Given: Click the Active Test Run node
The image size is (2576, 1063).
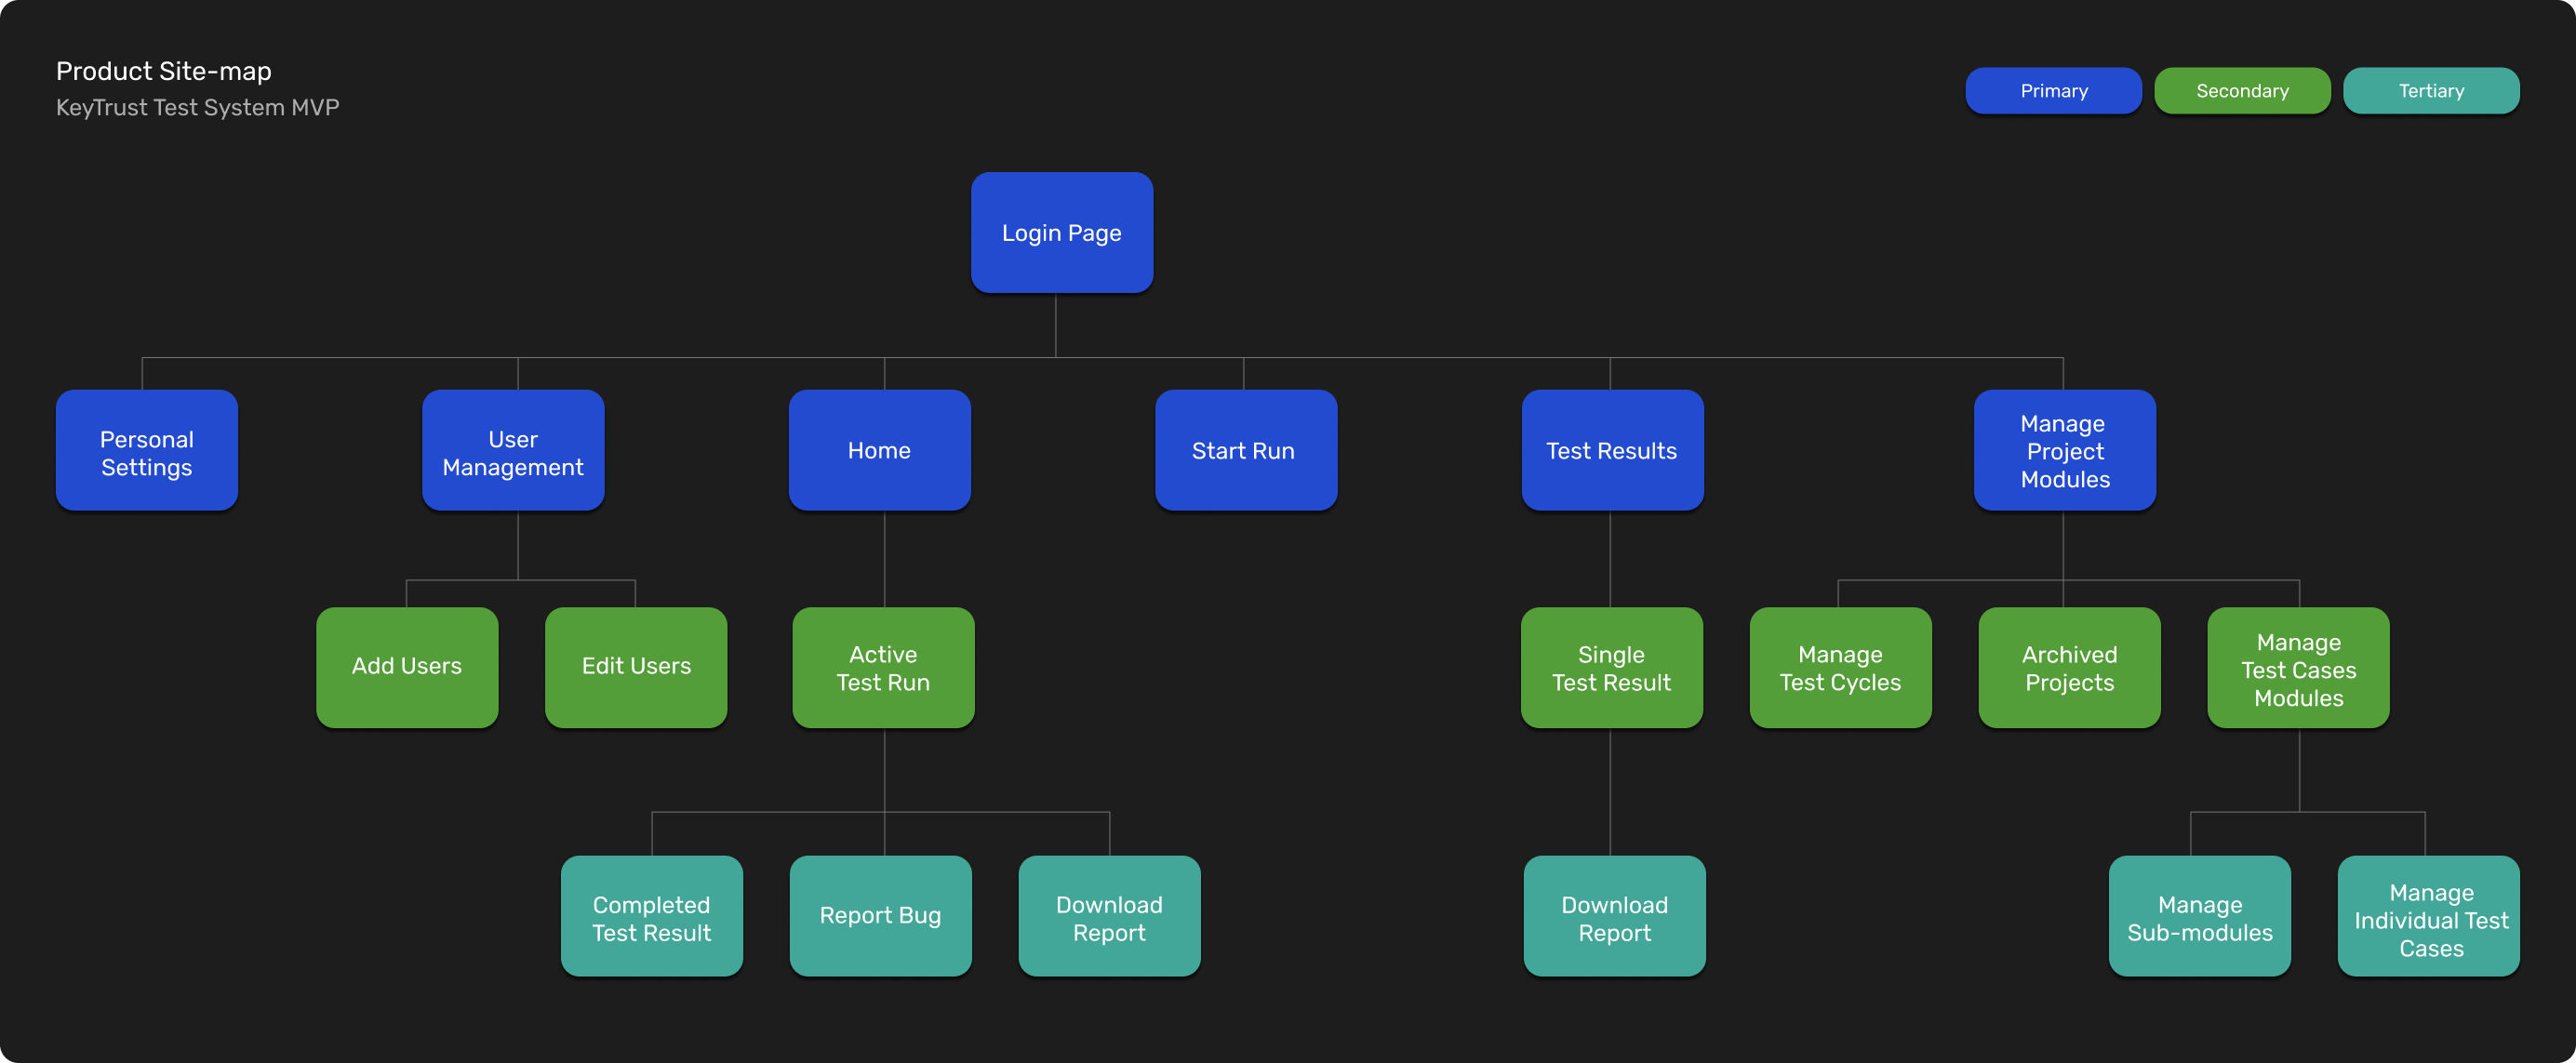Looking at the screenshot, I should pos(883,667).
